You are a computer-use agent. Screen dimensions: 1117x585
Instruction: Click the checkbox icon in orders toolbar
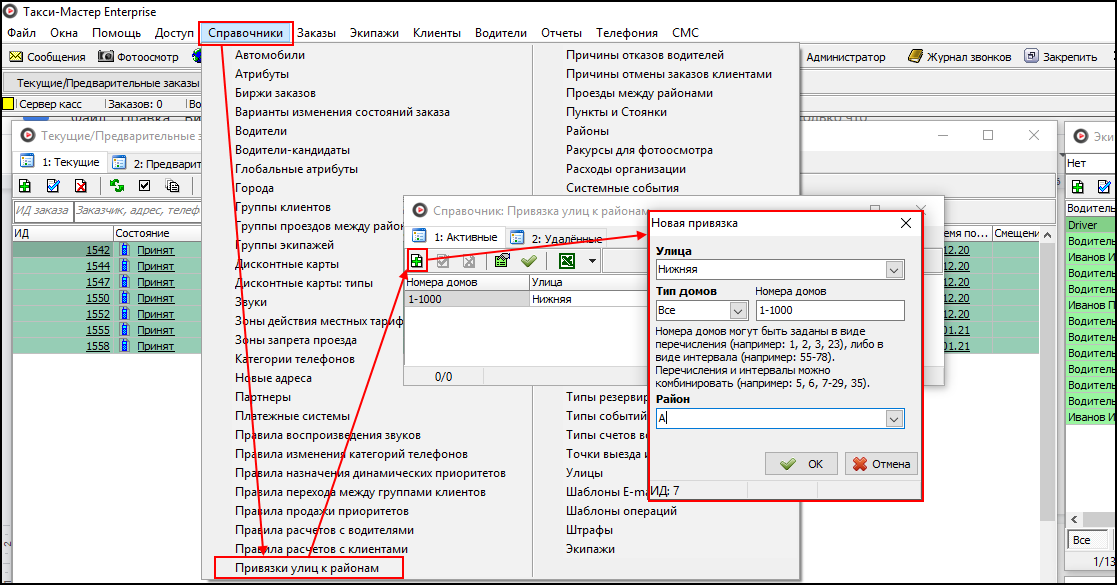[x=144, y=186]
